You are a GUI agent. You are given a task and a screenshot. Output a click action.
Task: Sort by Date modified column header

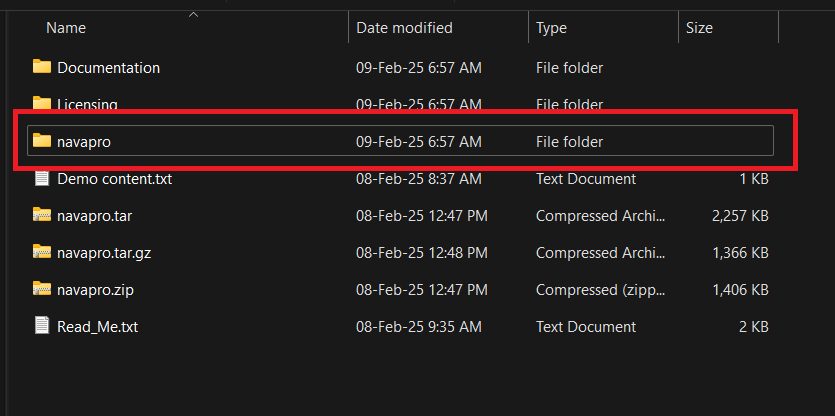[x=404, y=28]
